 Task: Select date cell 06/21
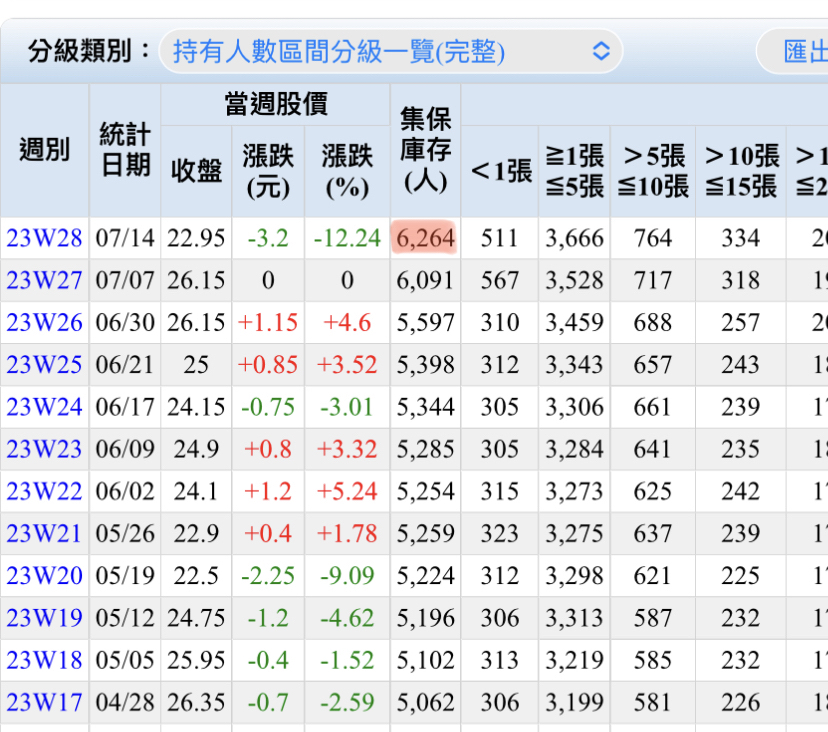coord(125,365)
